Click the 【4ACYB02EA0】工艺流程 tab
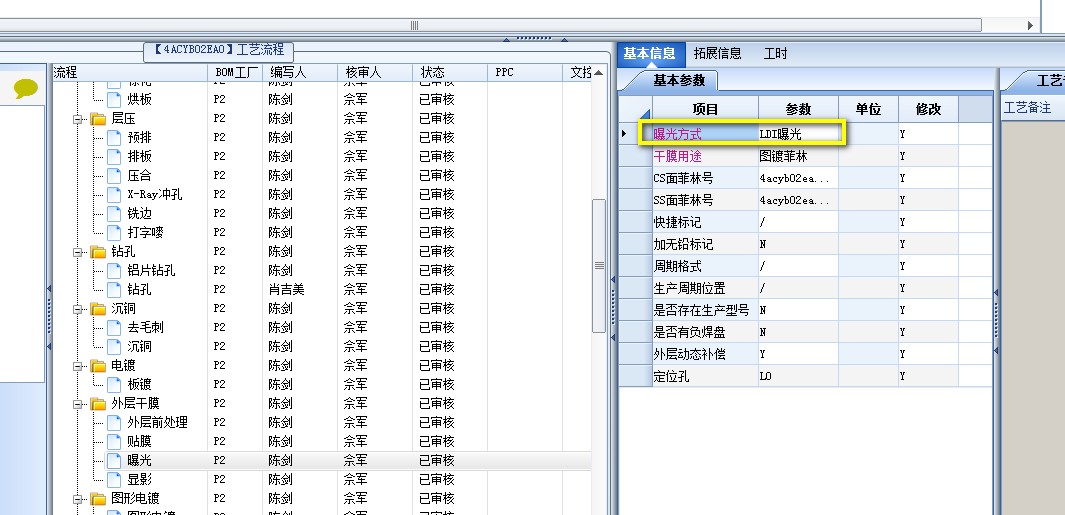The image size is (1065, 515). click(219, 50)
